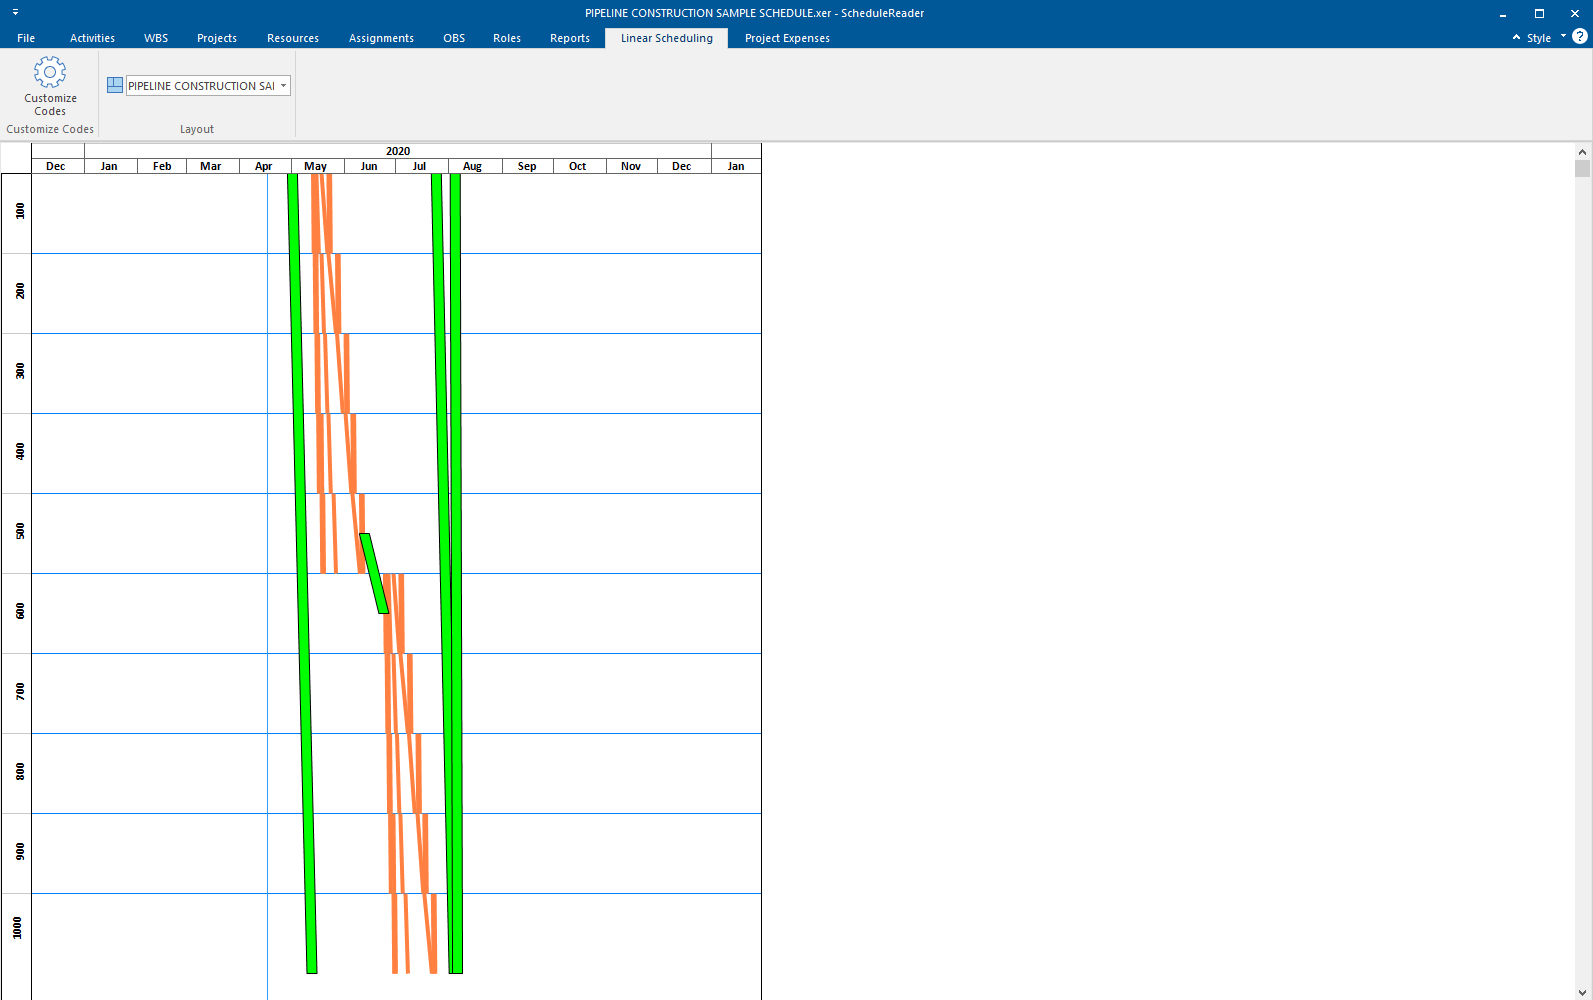Grab the vertical scrollbar thumb
The width and height of the screenshot is (1593, 1000).
tap(1582, 168)
